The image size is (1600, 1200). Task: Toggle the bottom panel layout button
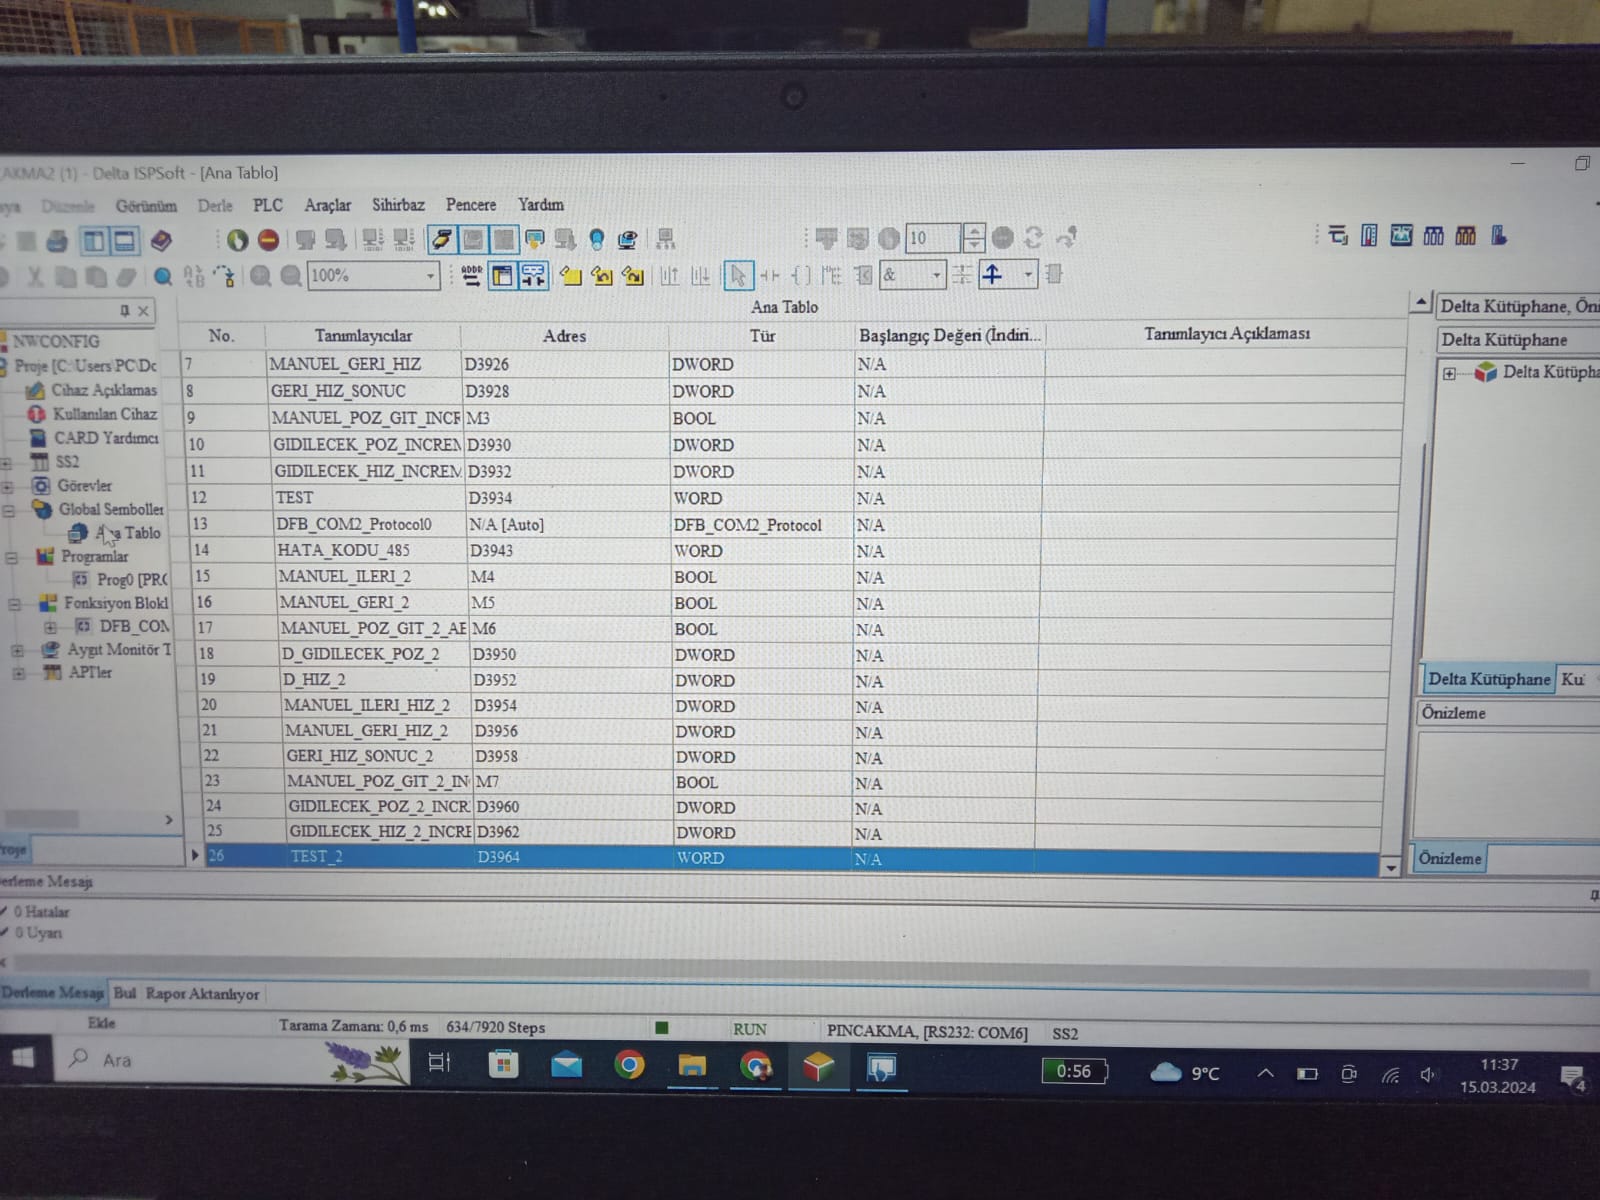coord(125,240)
